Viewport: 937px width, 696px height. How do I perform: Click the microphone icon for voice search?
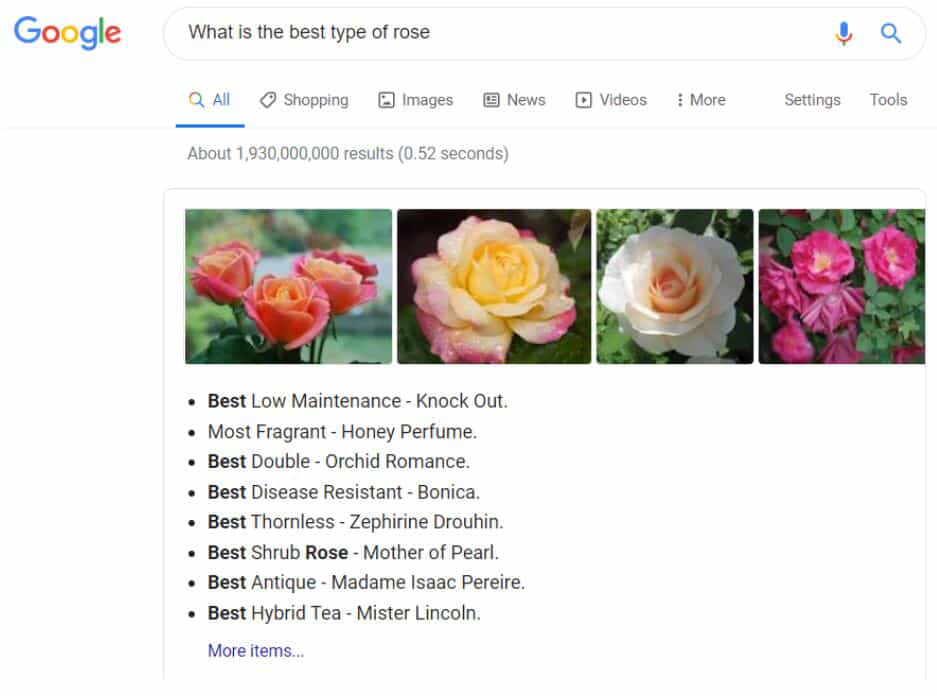(844, 33)
